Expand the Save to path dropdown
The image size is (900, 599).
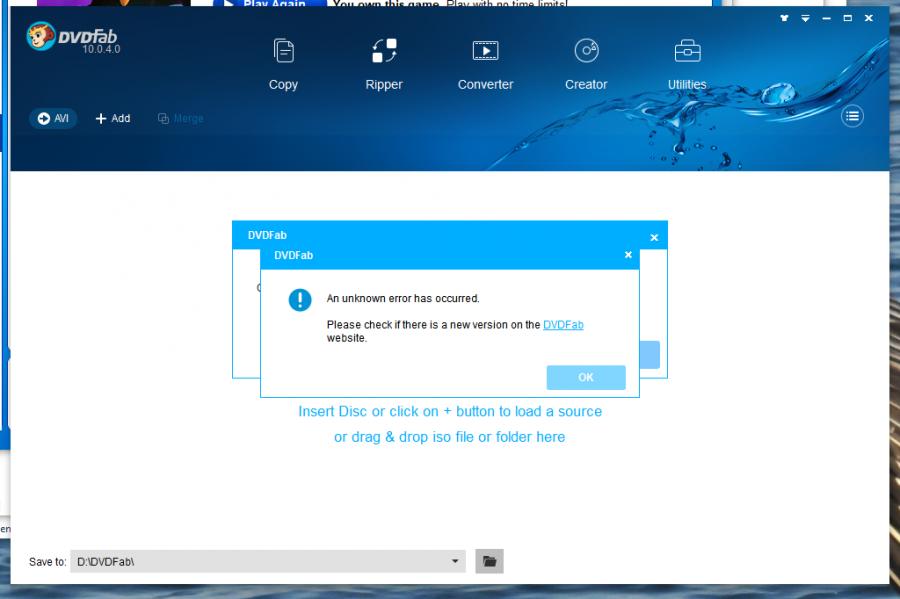pyautogui.click(x=455, y=561)
